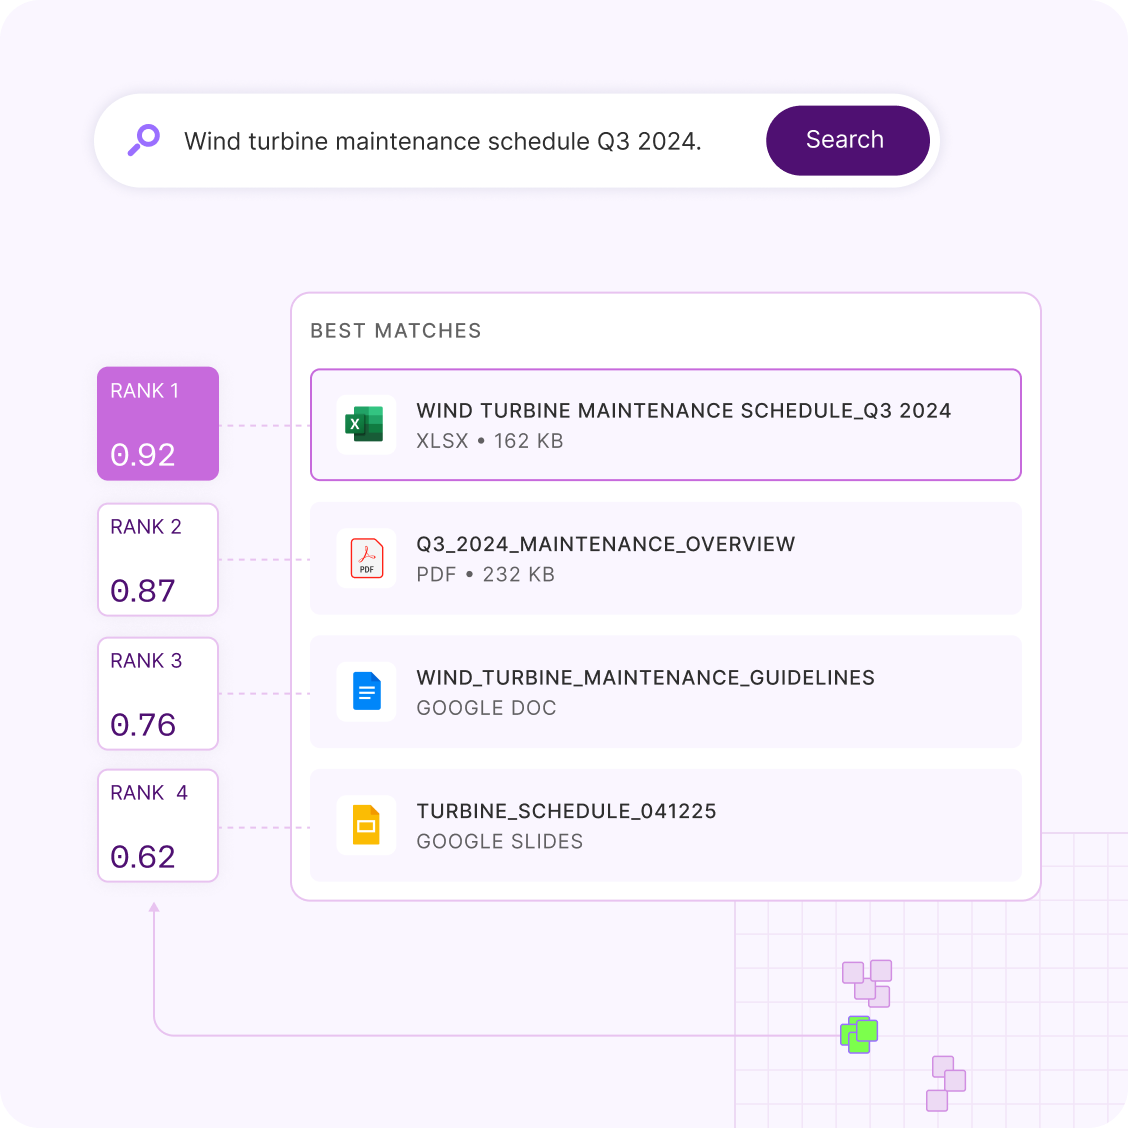Open the Google Doc icon for maintenance guidelines
Viewport: 1128px width, 1128px height.
[366, 691]
